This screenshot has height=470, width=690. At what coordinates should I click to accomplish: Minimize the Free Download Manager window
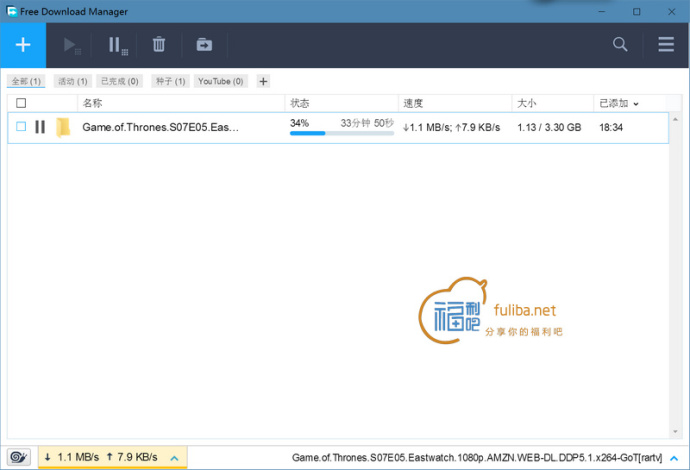pos(602,11)
